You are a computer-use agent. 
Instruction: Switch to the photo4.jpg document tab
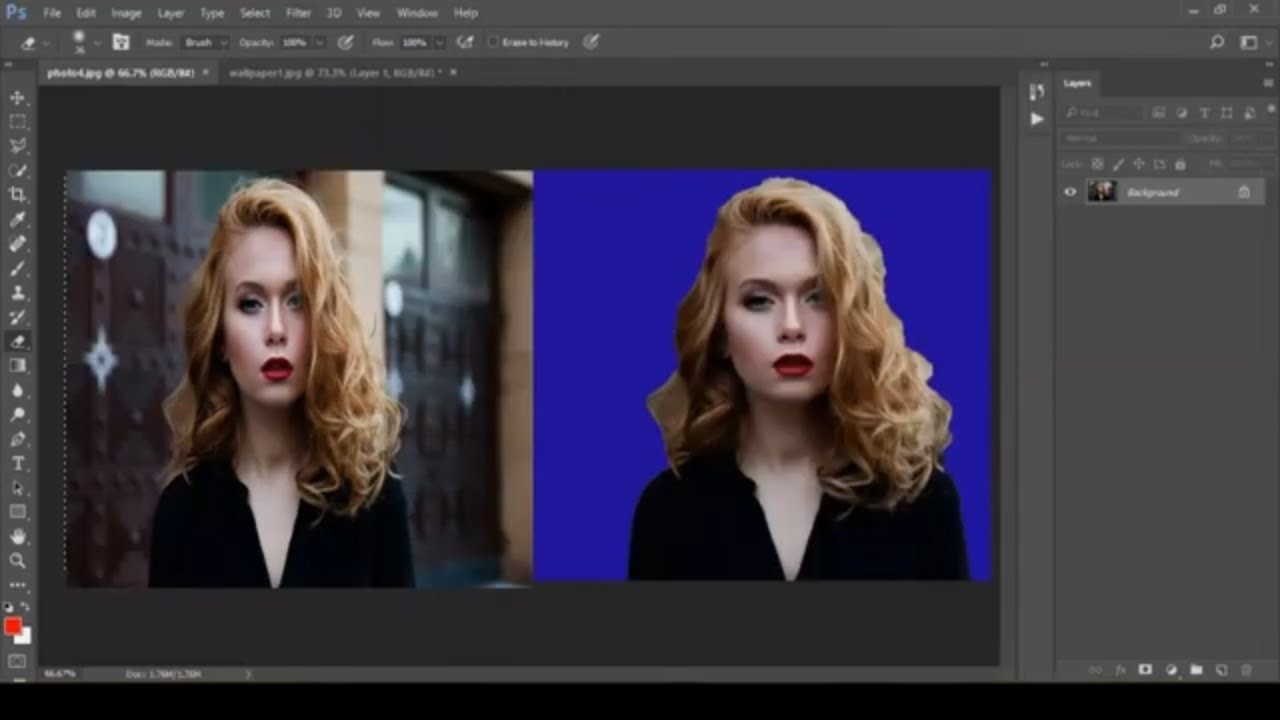pyautogui.click(x=120, y=73)
